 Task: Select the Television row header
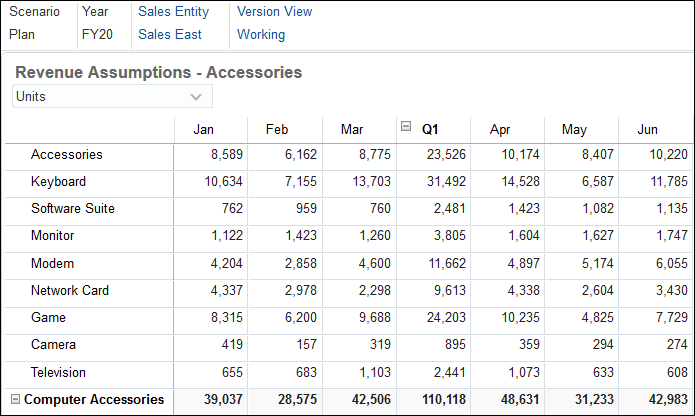click(59, 372)
